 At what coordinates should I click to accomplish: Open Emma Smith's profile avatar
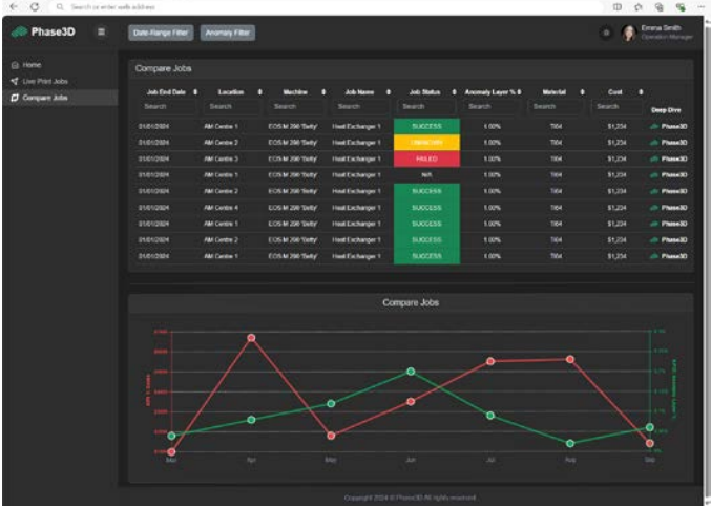[628, 33]
